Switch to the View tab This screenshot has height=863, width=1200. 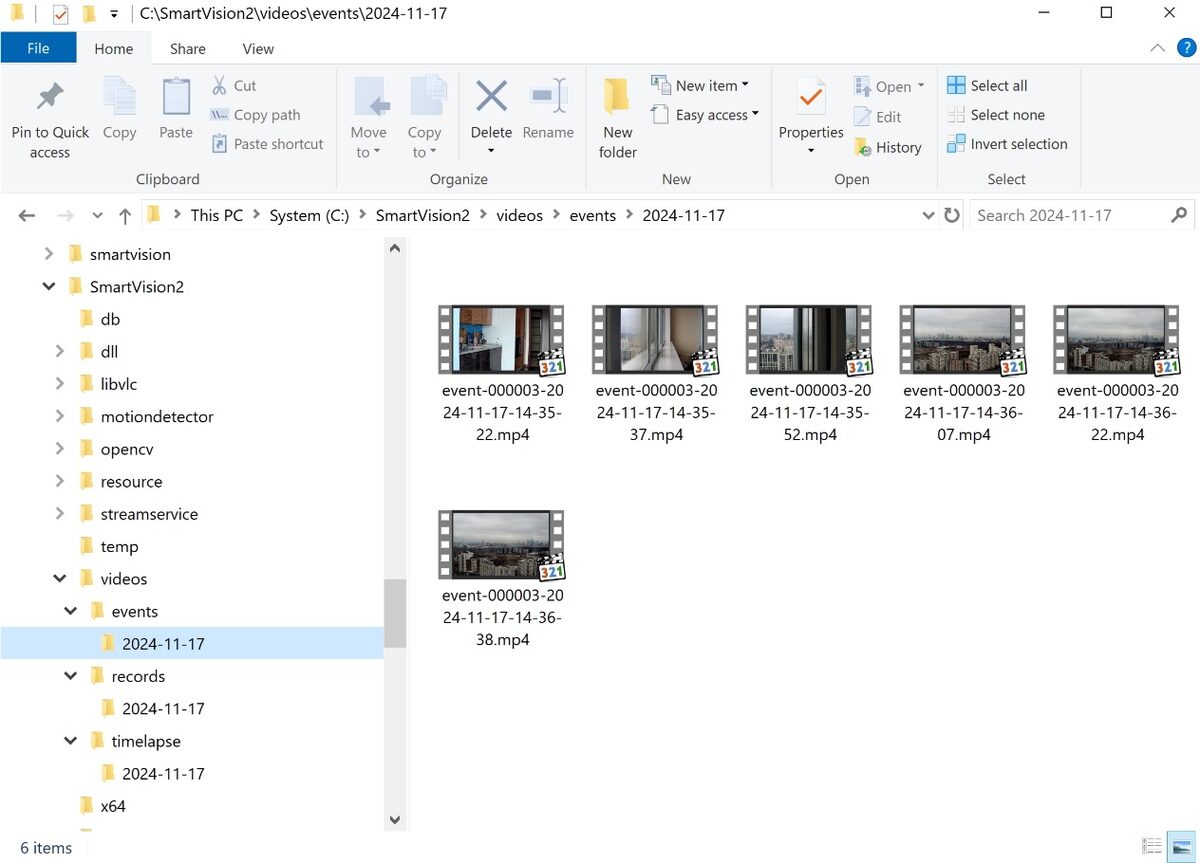[257, 48]
